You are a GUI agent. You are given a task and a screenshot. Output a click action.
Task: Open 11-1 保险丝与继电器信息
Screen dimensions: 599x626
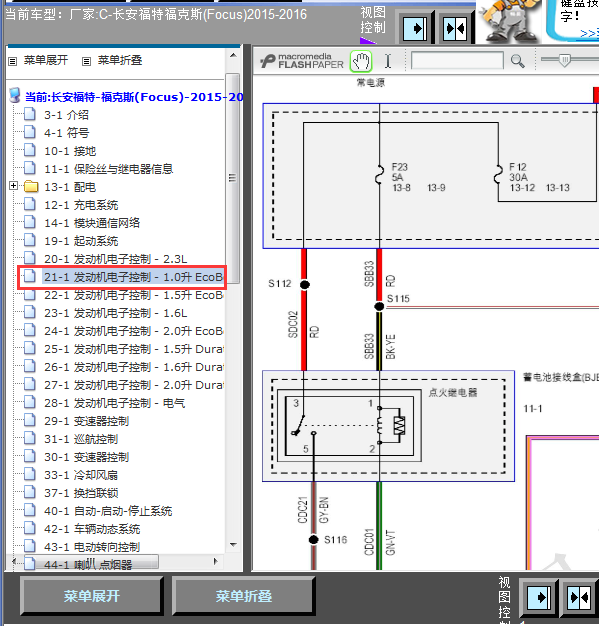pos(108,169)
